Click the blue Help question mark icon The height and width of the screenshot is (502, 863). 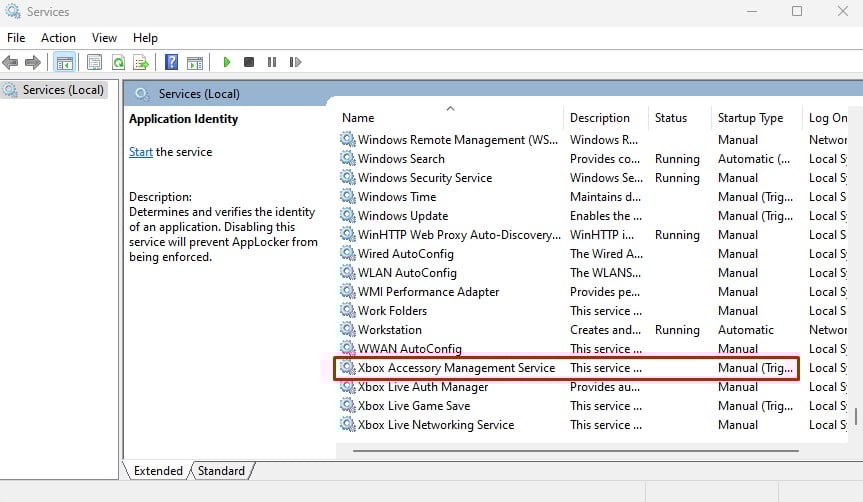pyautogui.click(x=171, y=62)
